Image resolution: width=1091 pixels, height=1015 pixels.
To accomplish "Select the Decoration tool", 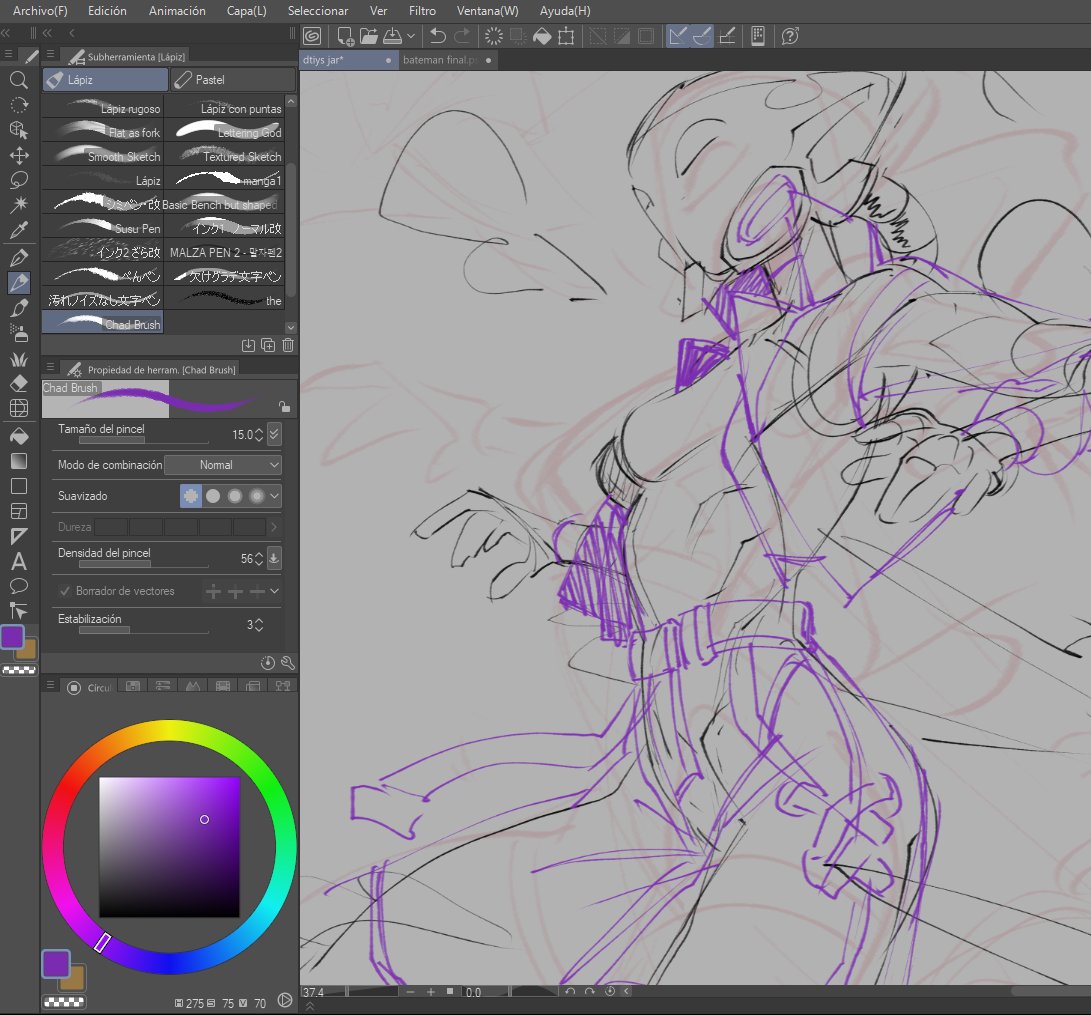I will coord(19,358).
